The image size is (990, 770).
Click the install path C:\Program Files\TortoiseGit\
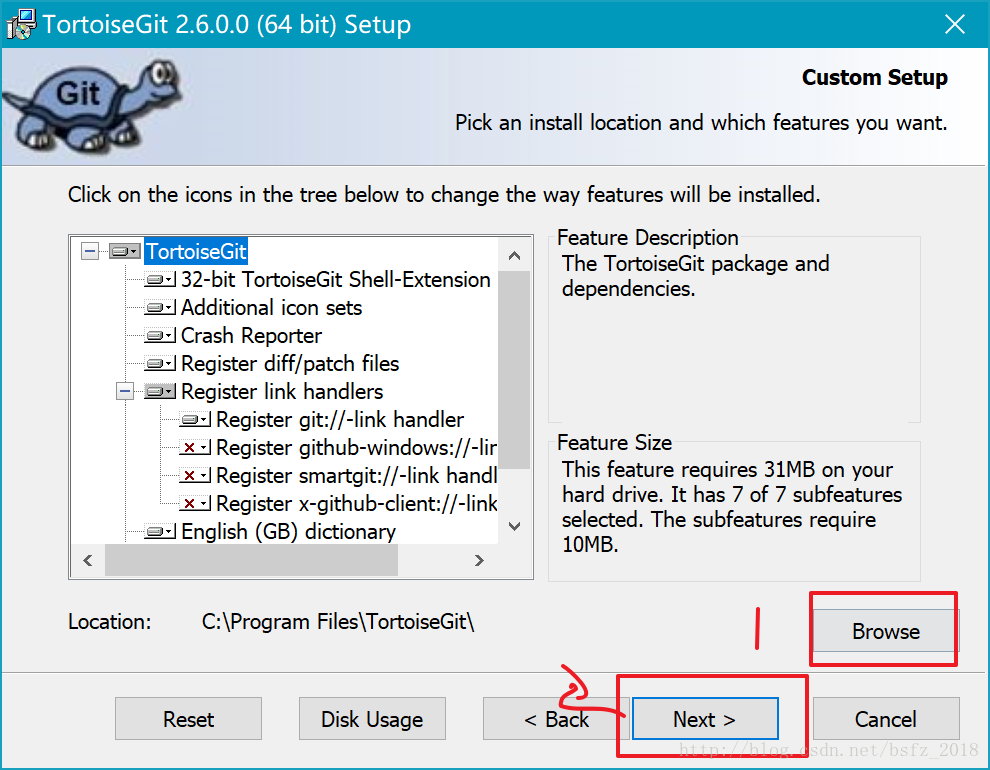tap(338, 622)
